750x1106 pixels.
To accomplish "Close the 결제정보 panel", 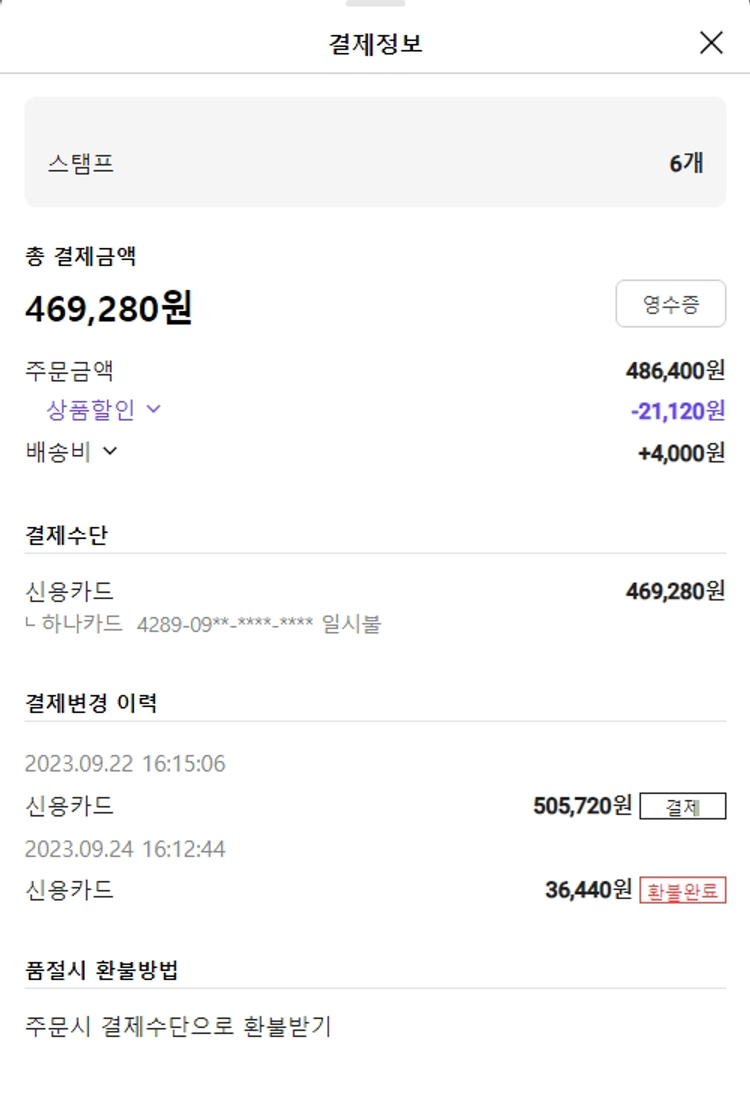I will 711,42.
